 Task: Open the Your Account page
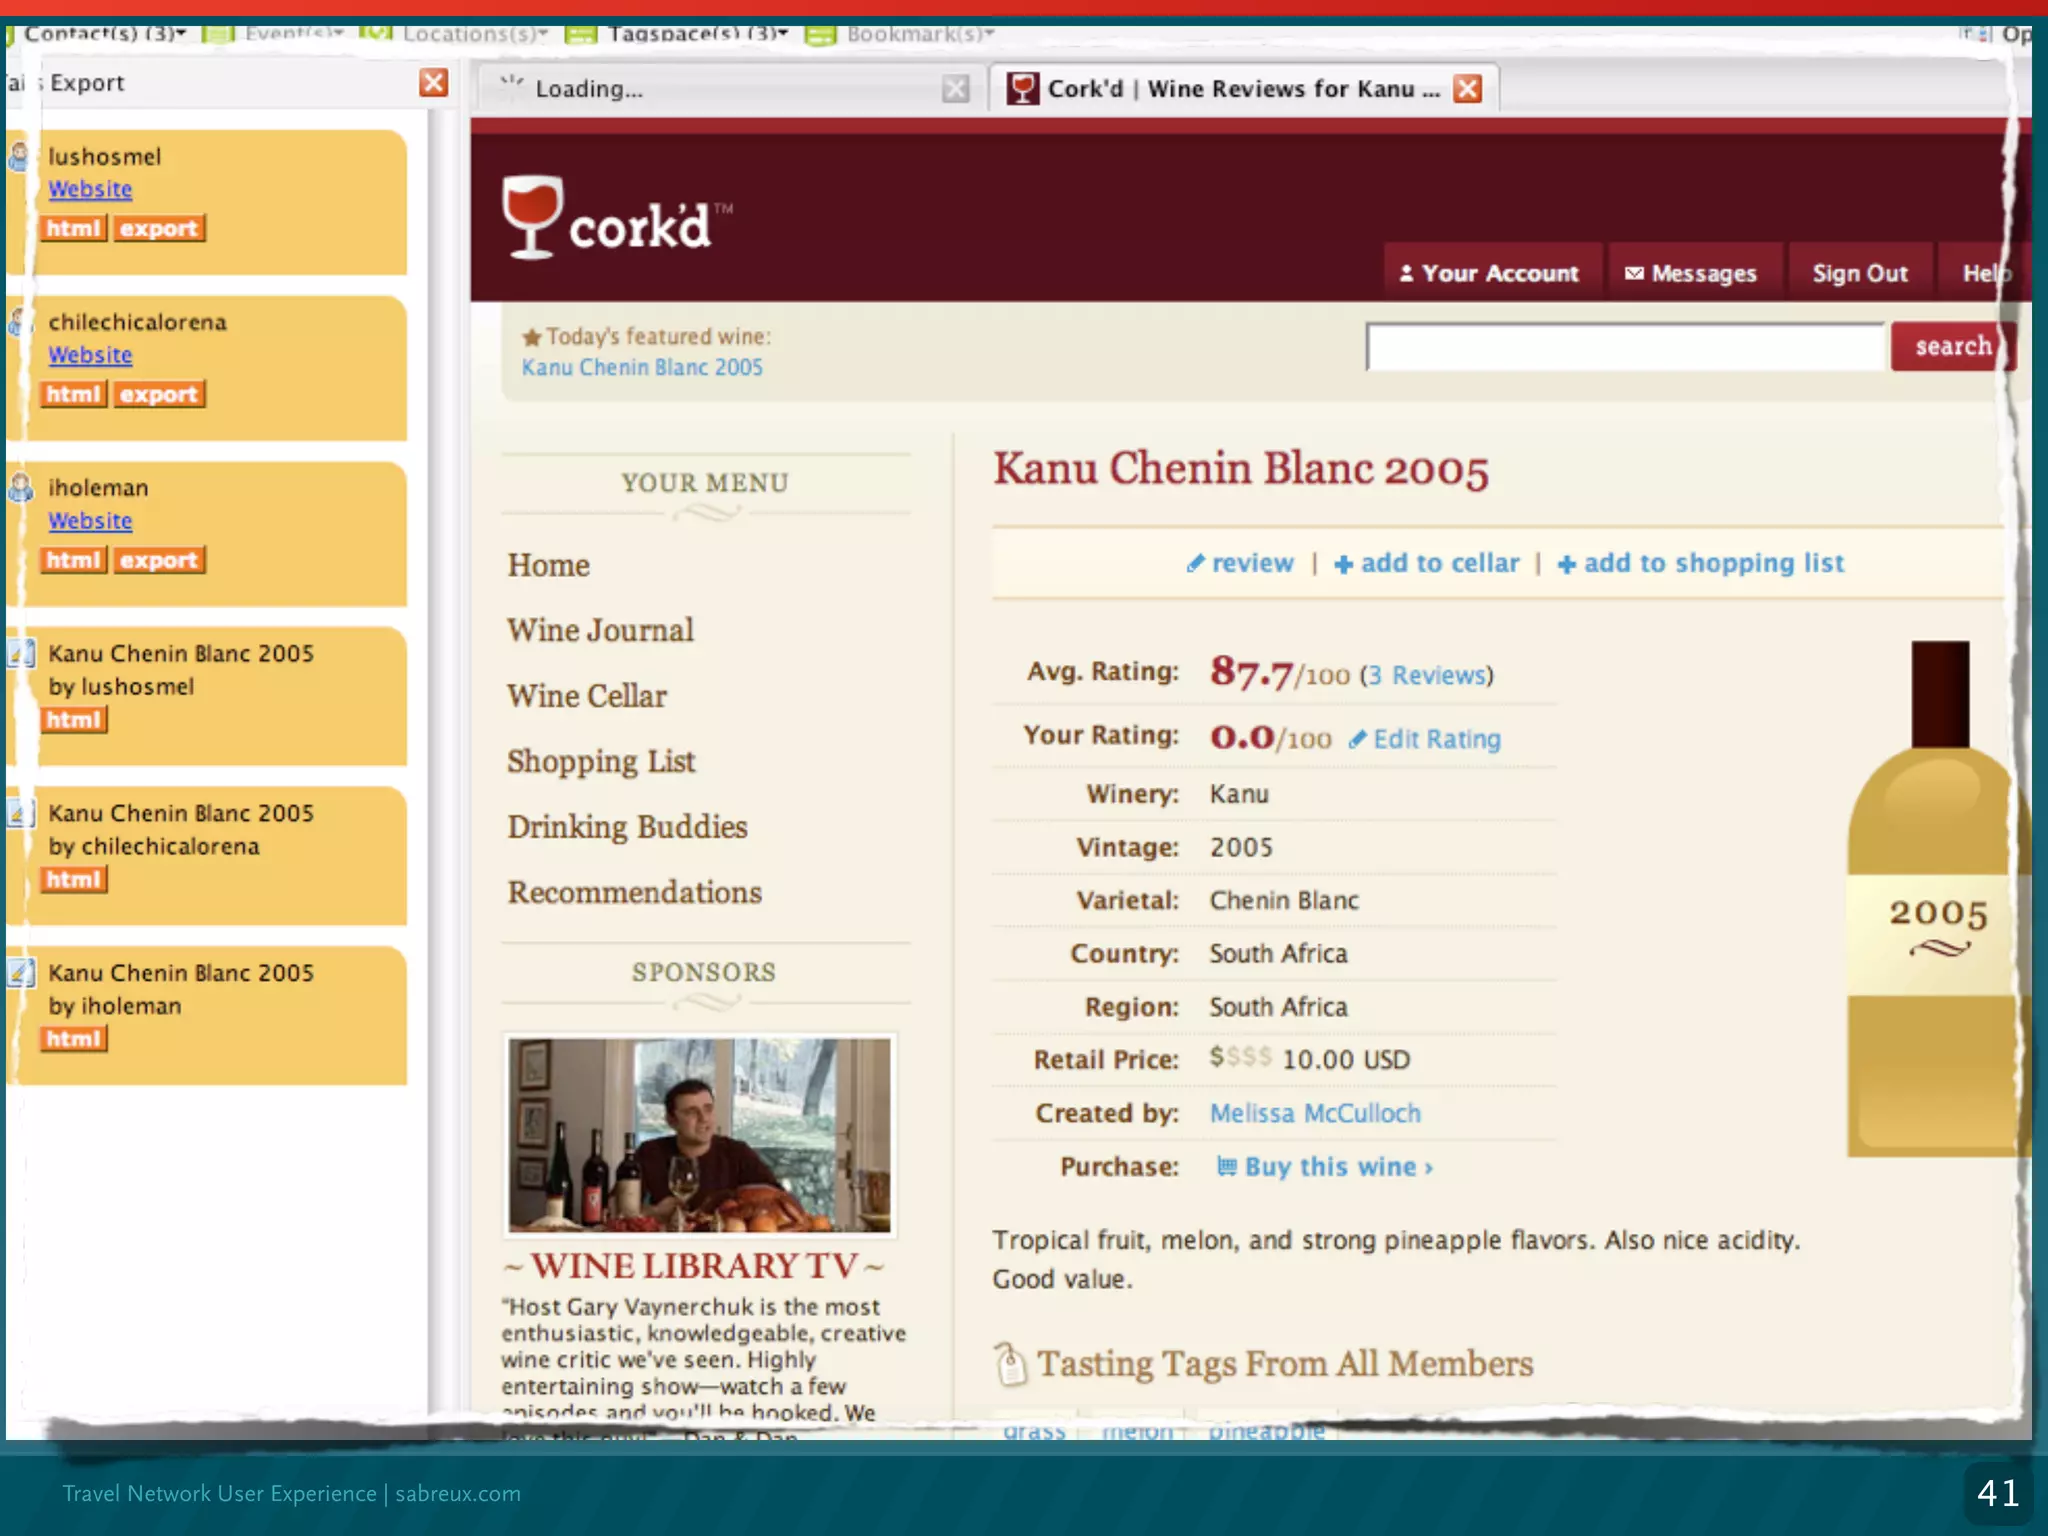click(x=1489, y=273)
